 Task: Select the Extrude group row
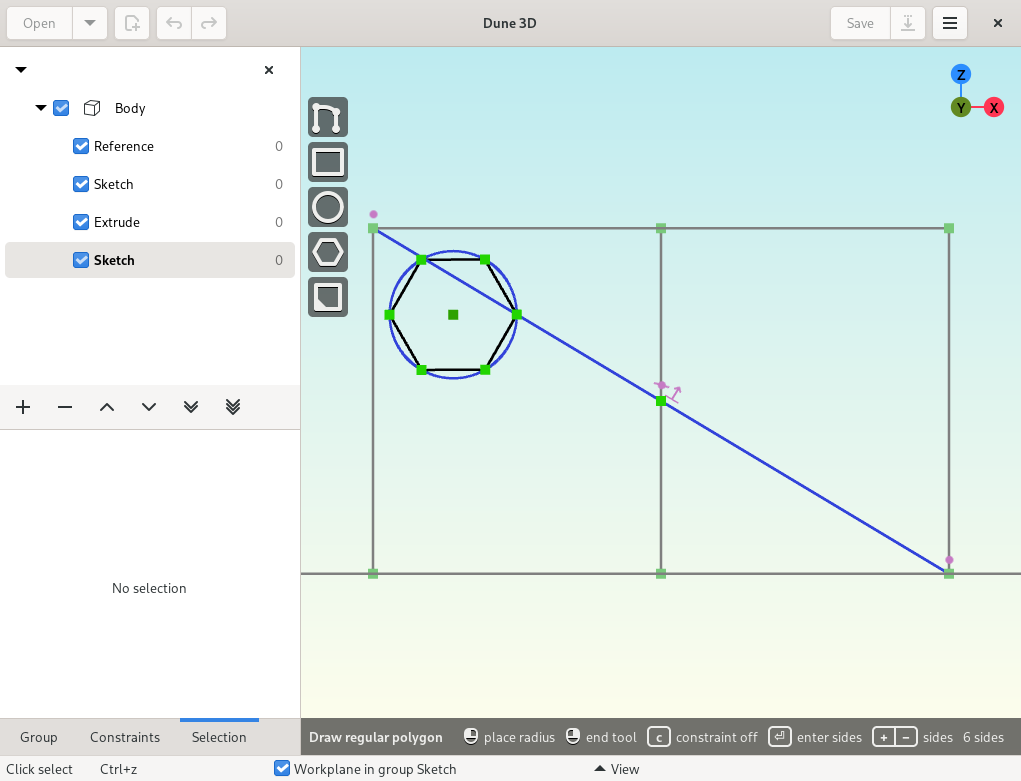[x=150, y=222]
